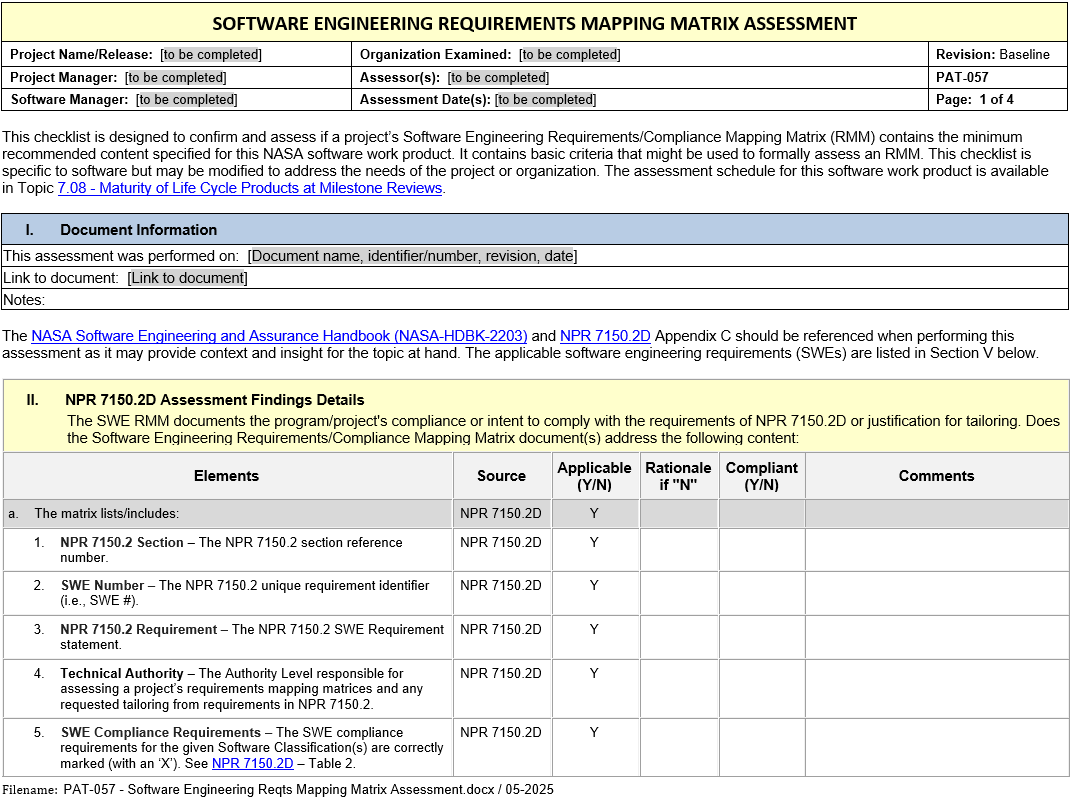
Task: Click Comments cell for SWE Number row
Action: 936,593
